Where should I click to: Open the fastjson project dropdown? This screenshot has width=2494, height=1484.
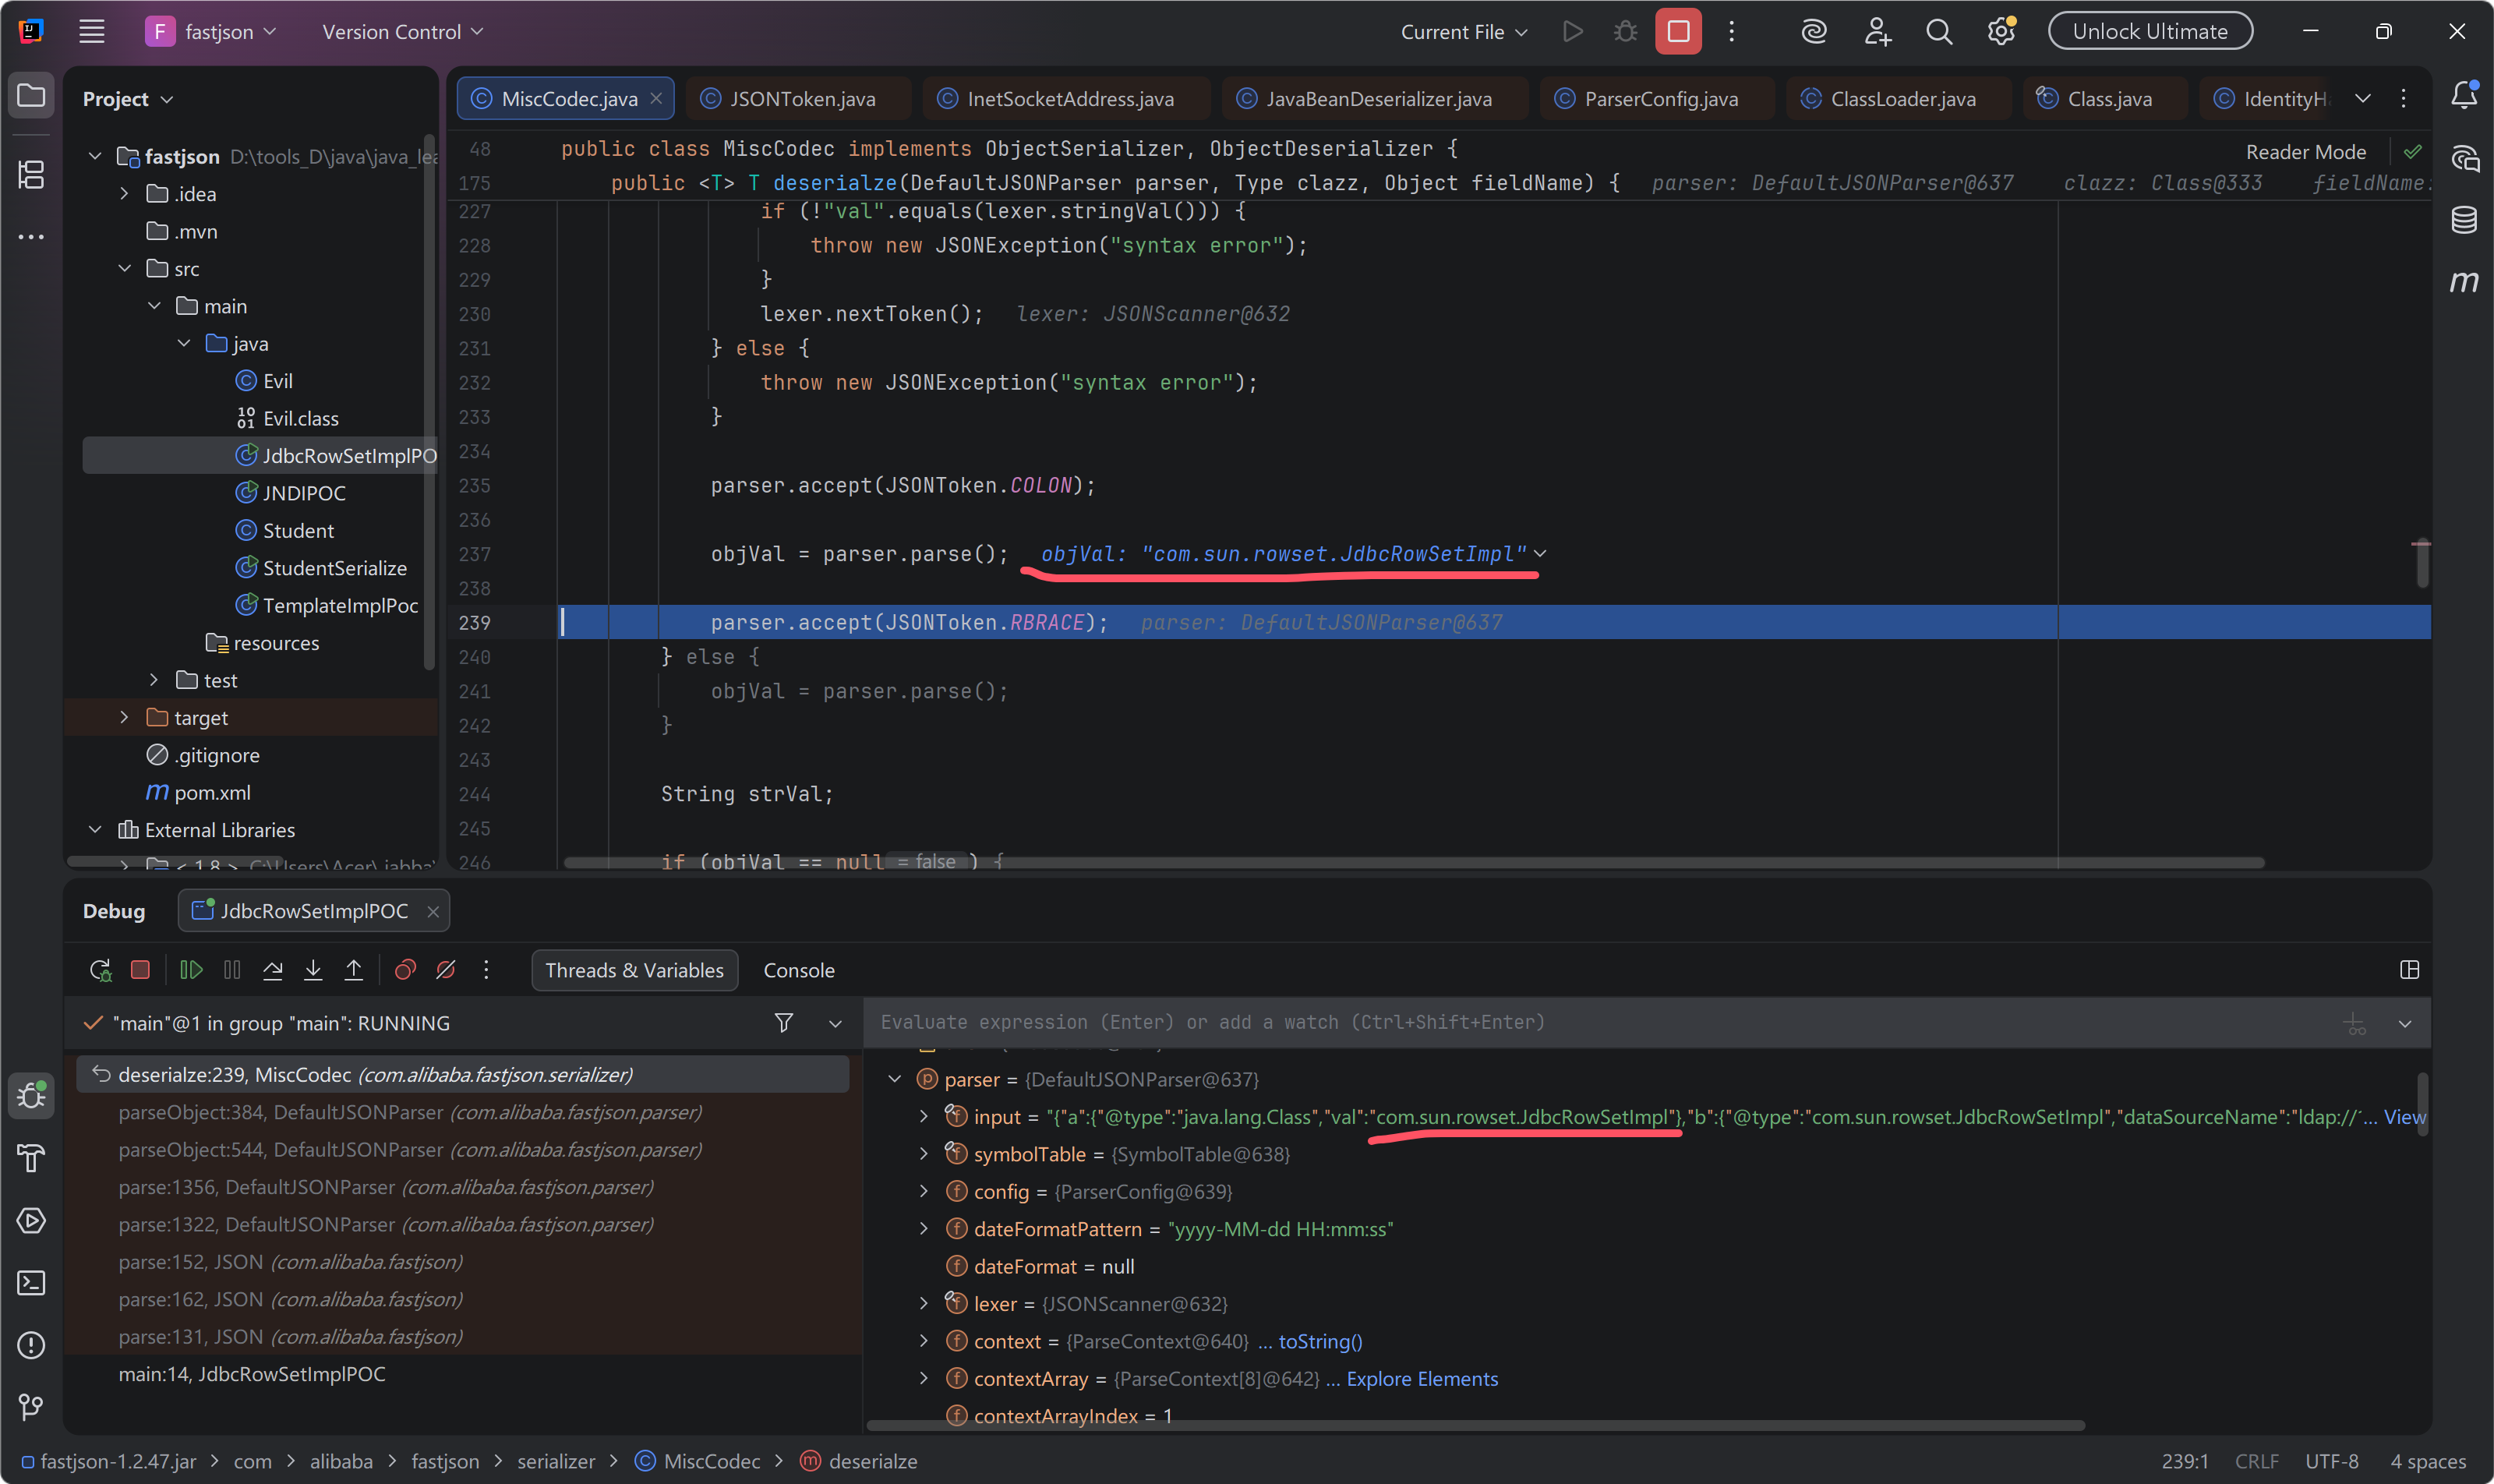pyautogui.click(x=211, y=32)
